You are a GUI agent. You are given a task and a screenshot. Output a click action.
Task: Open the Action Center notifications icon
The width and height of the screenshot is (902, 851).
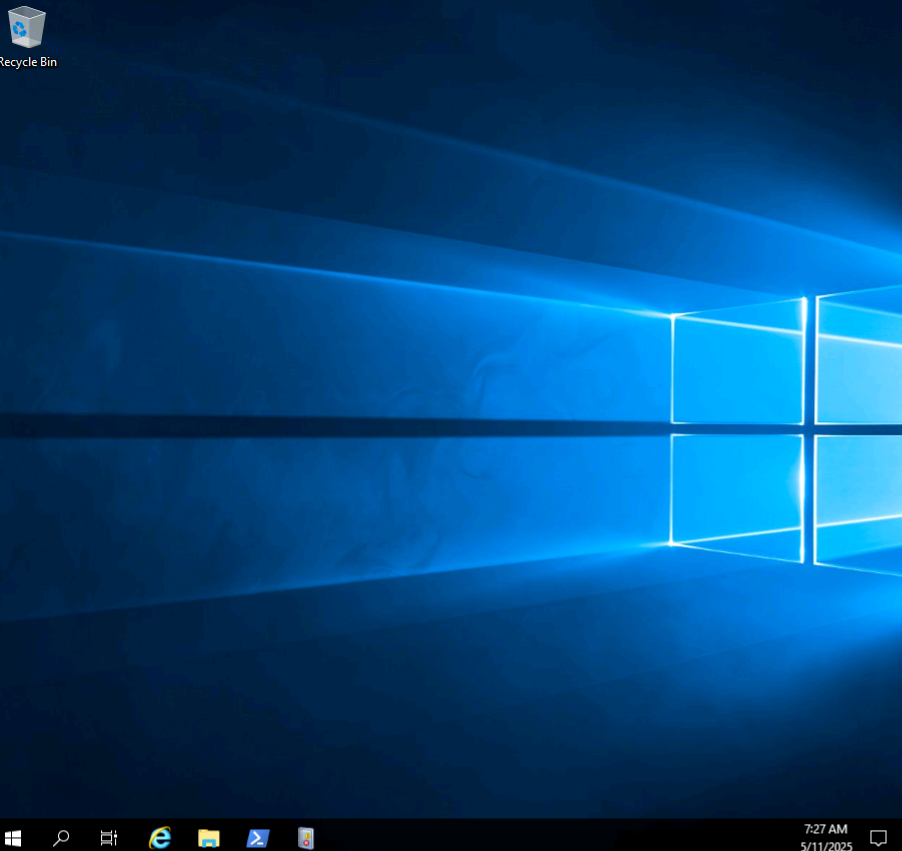(878, 838)
